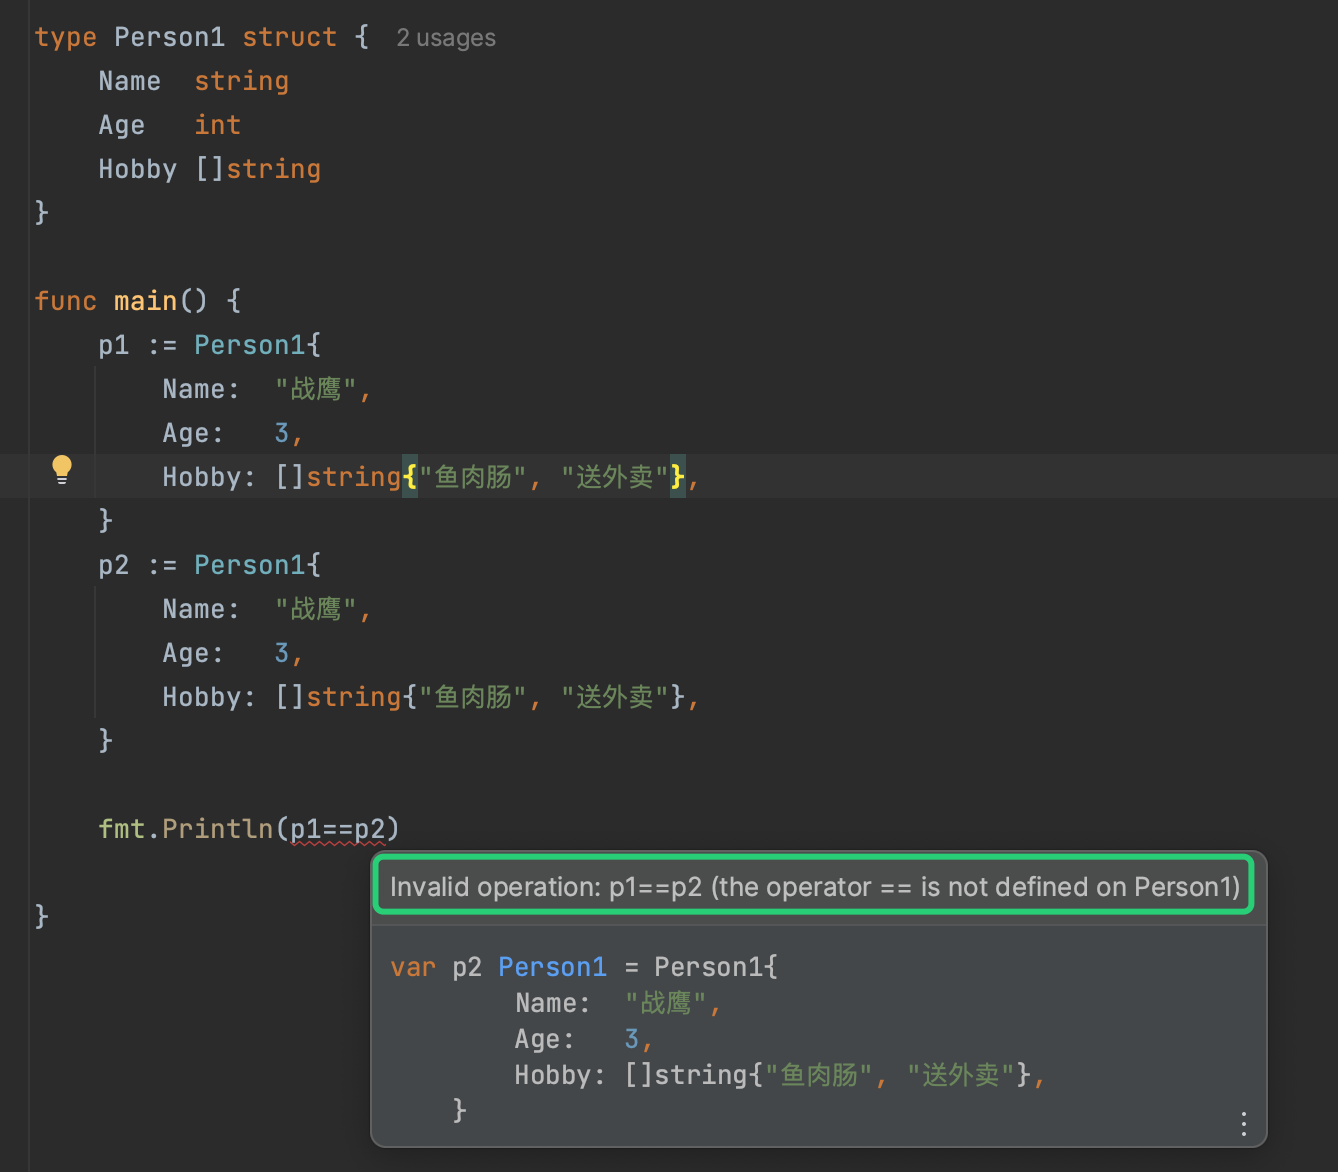Click 'p1 := Person1{' line
This screenshot has width=1338, height=1172.
click(x=209, y=345)
